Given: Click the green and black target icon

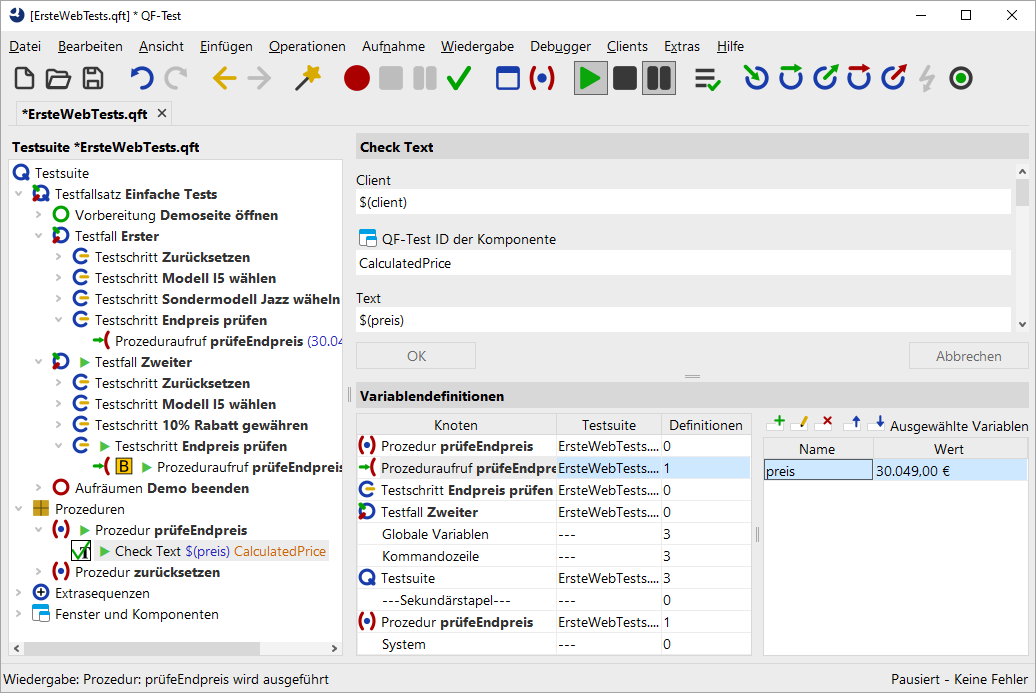Looking at the screenshot, I should click(x=961, y=79).
